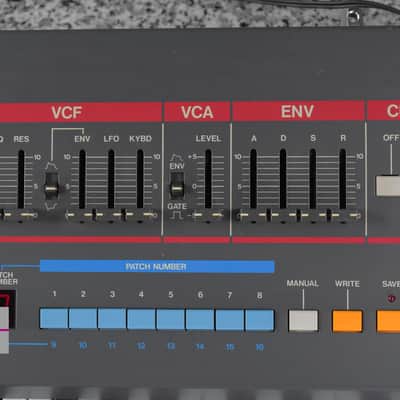Choose patch number button 6

pos(200,320)
